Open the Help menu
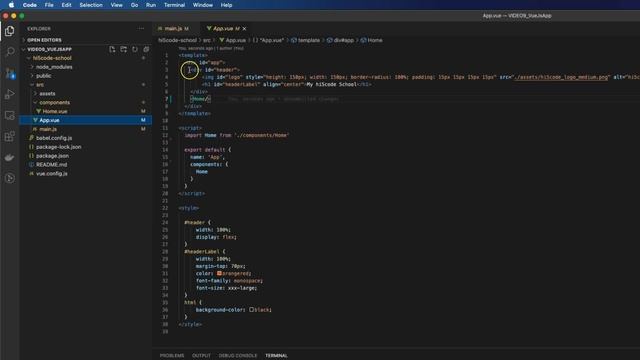640x360 pixels. pos(226,5)
